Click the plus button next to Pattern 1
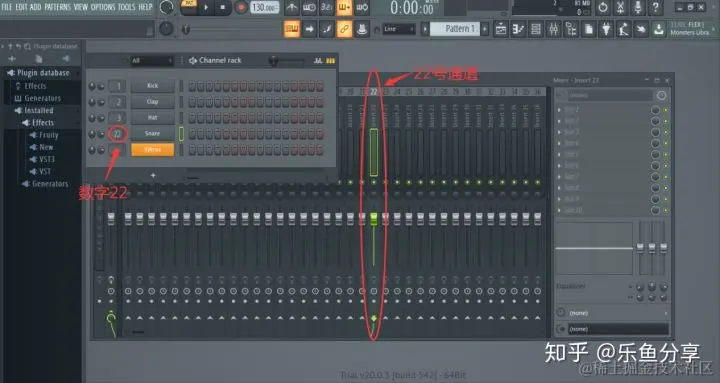Screen dimensions: 720x383 click(485, 29)
